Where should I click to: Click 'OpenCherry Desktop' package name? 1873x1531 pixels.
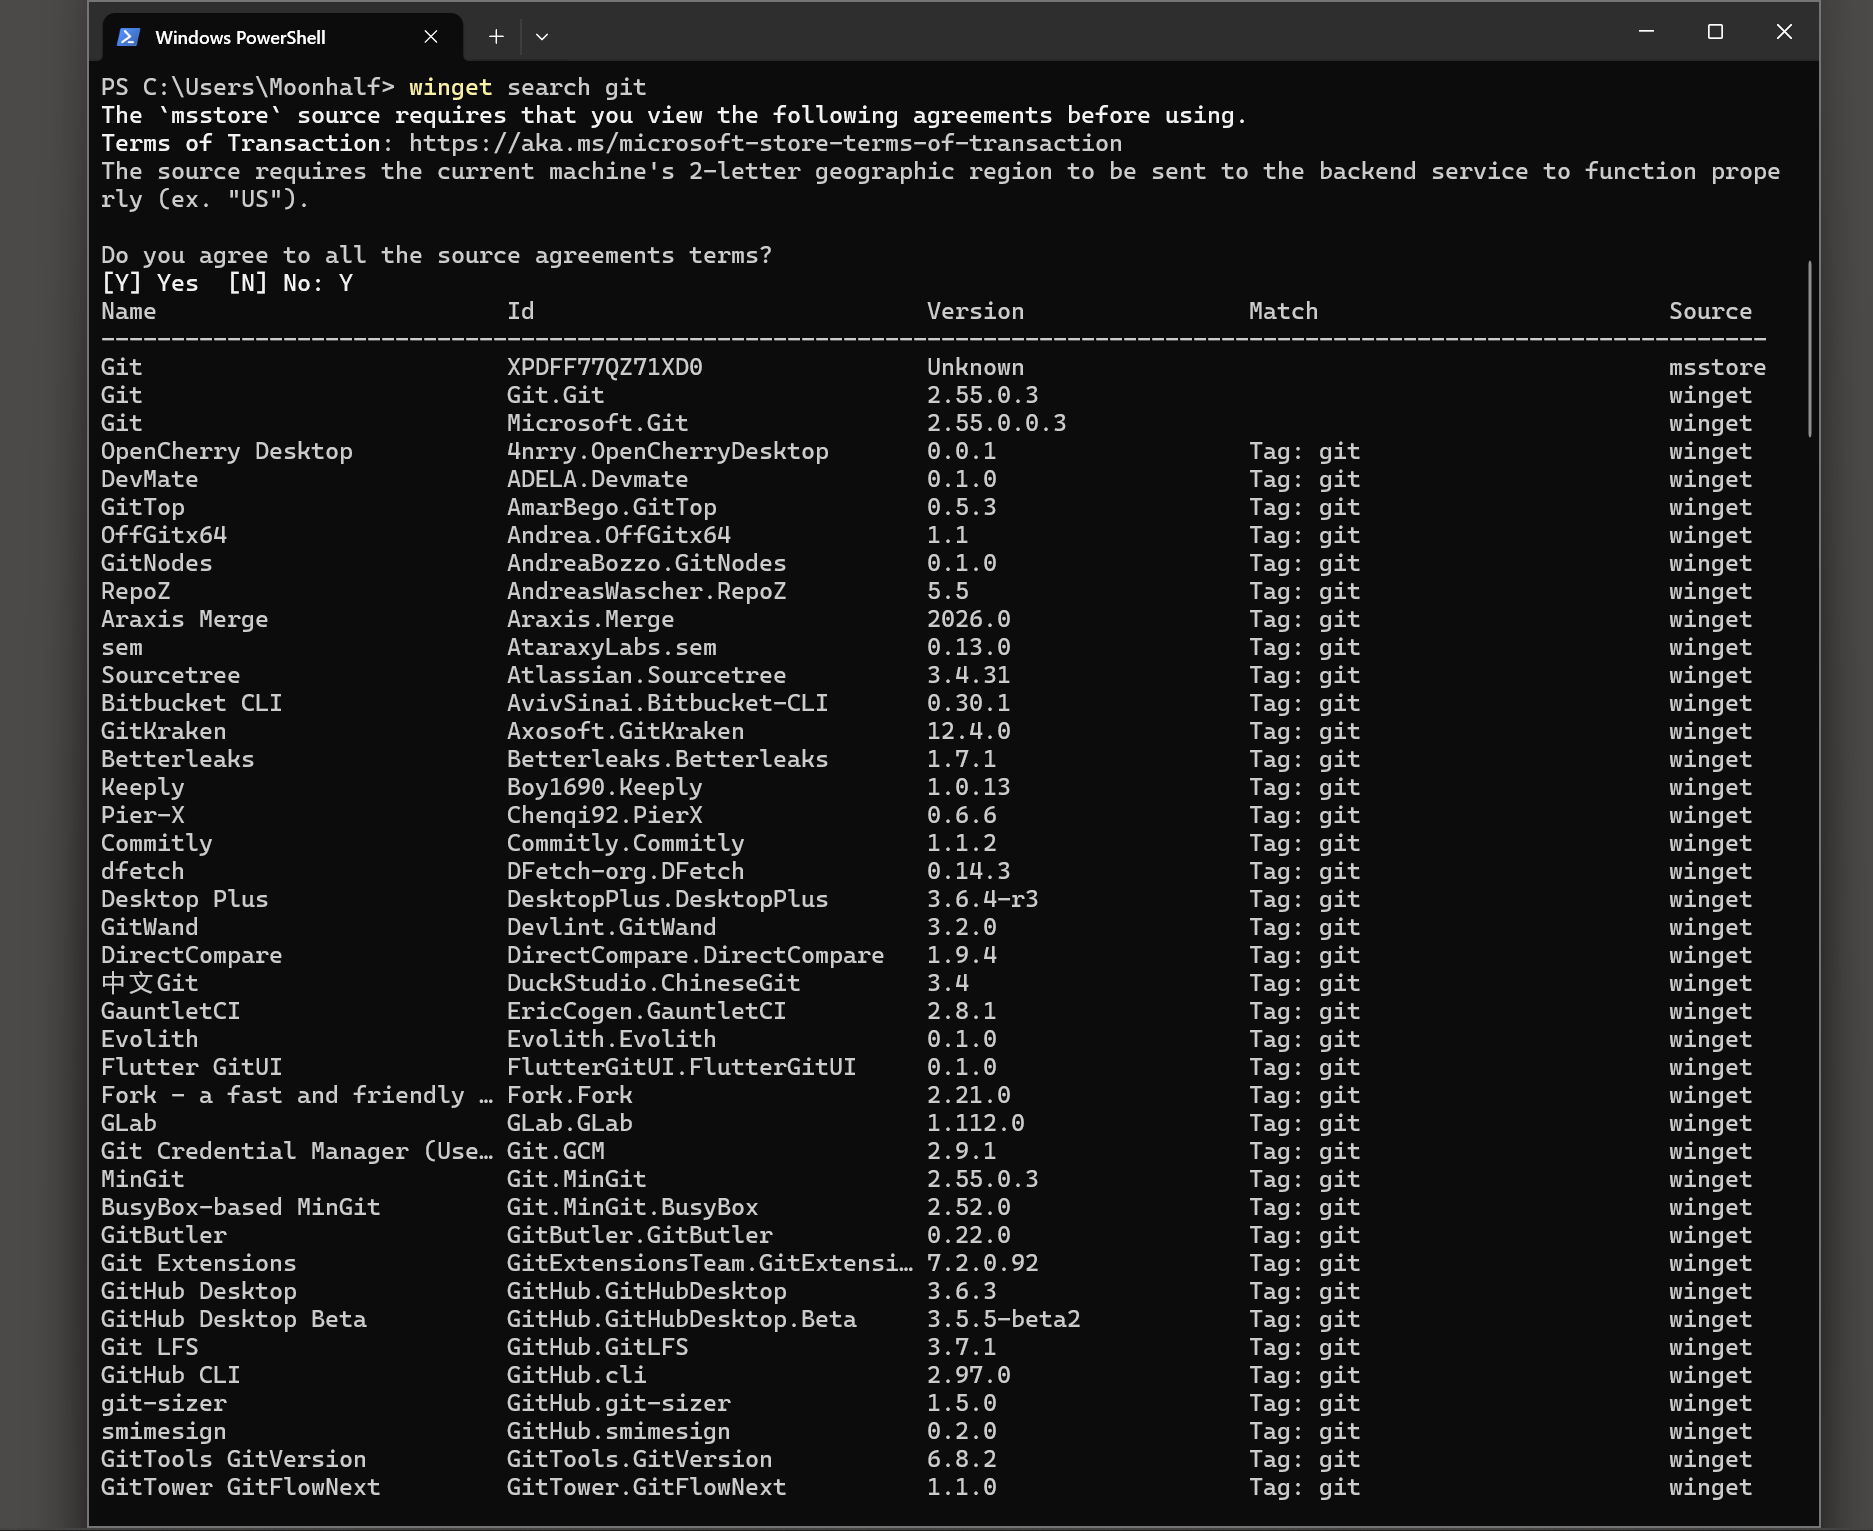point(226,451)
